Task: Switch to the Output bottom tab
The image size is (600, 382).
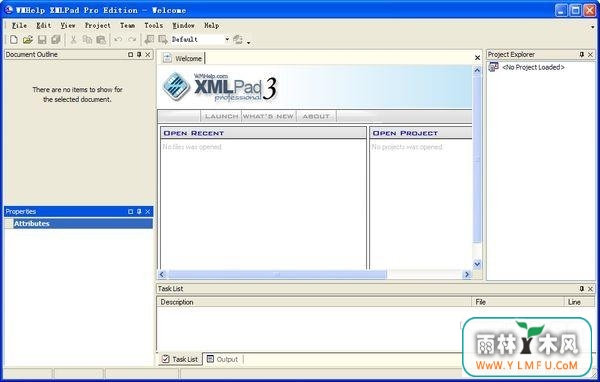Action: tap(222, 359)
